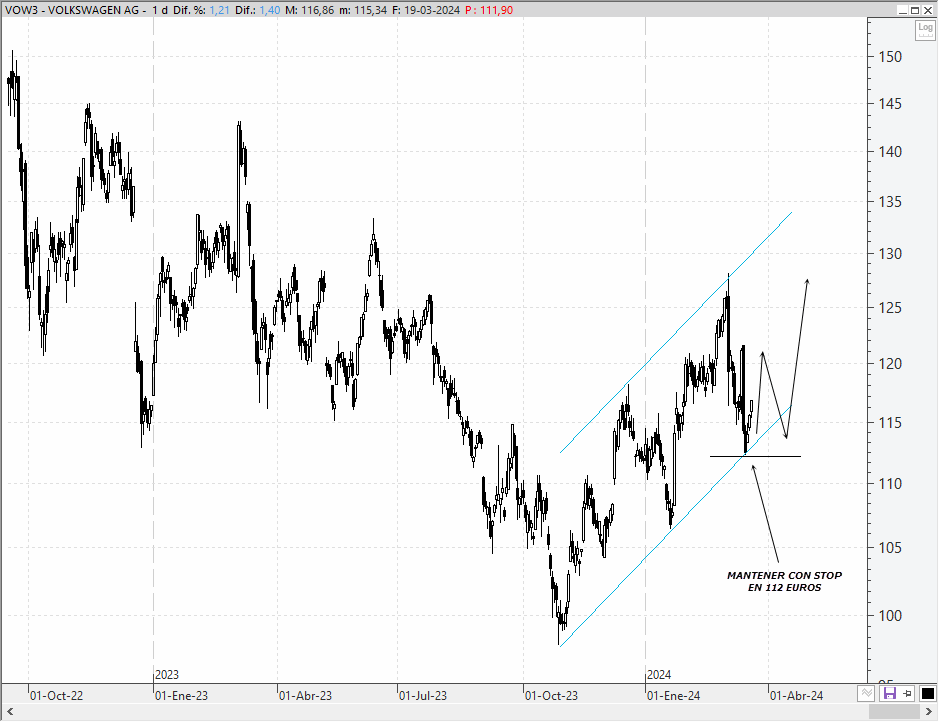Click the double chevron collapse icon
Image resolution: width=939 pixels, height=722 pixels.
pos(867,694)
